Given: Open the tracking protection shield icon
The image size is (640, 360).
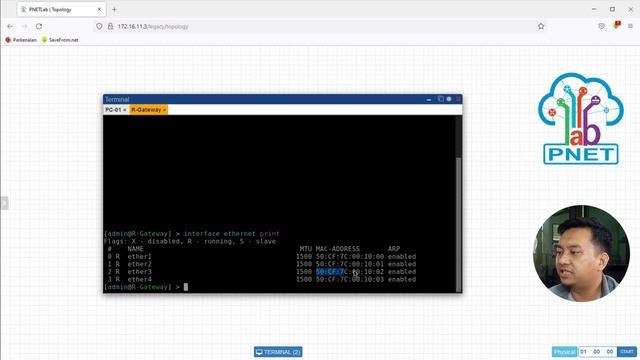Looking at the screenshot, I should pyautogui.click(x=99, y=26).
